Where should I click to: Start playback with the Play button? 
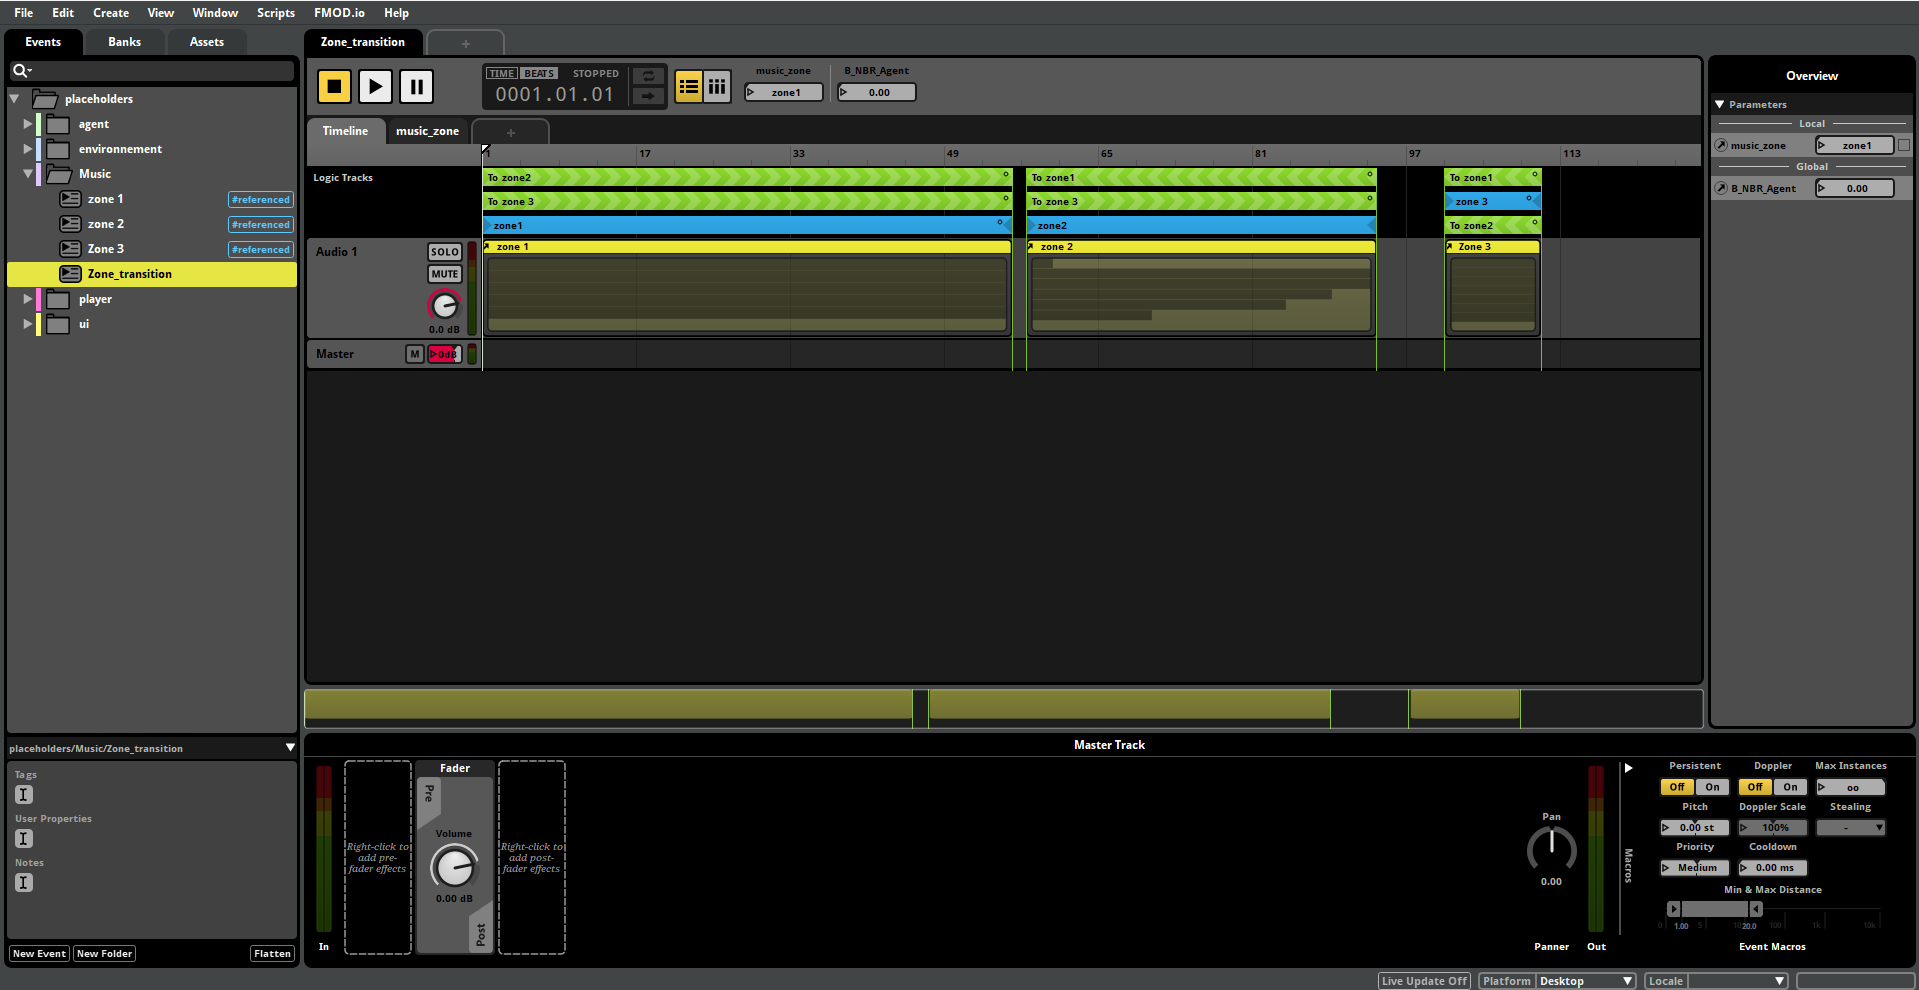(375, 86)
